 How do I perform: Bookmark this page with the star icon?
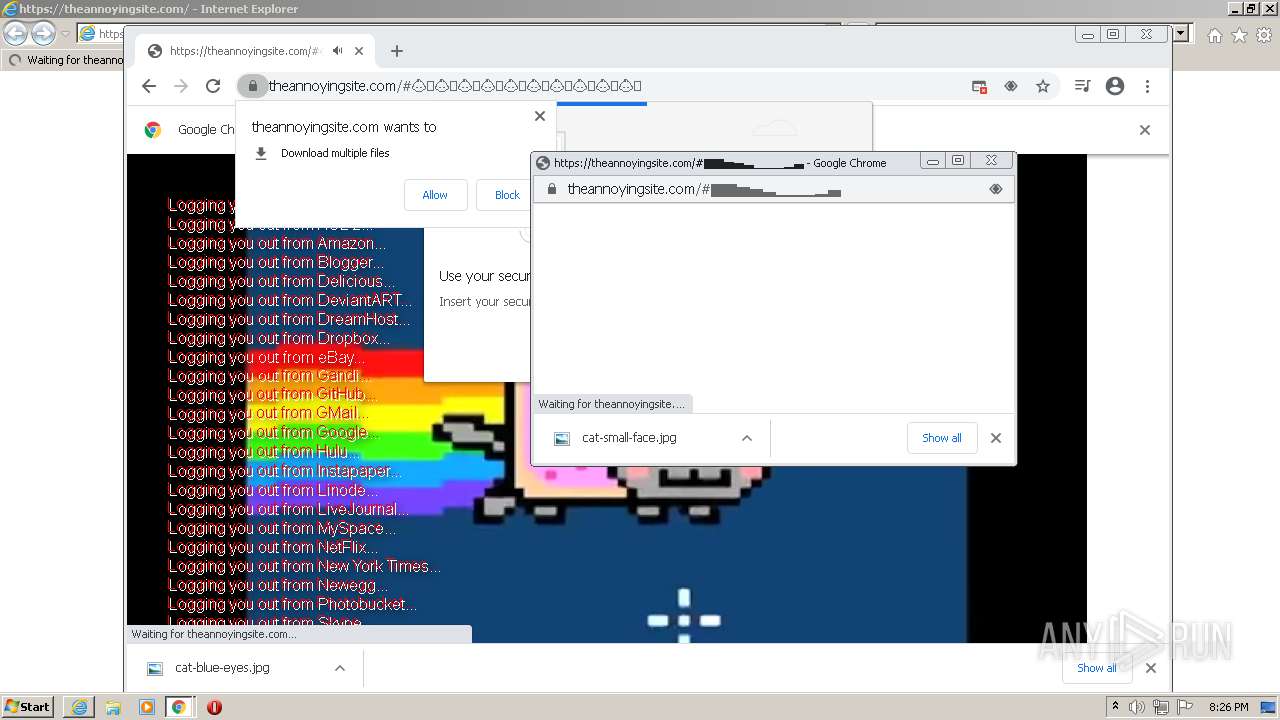pos(1043,87)
